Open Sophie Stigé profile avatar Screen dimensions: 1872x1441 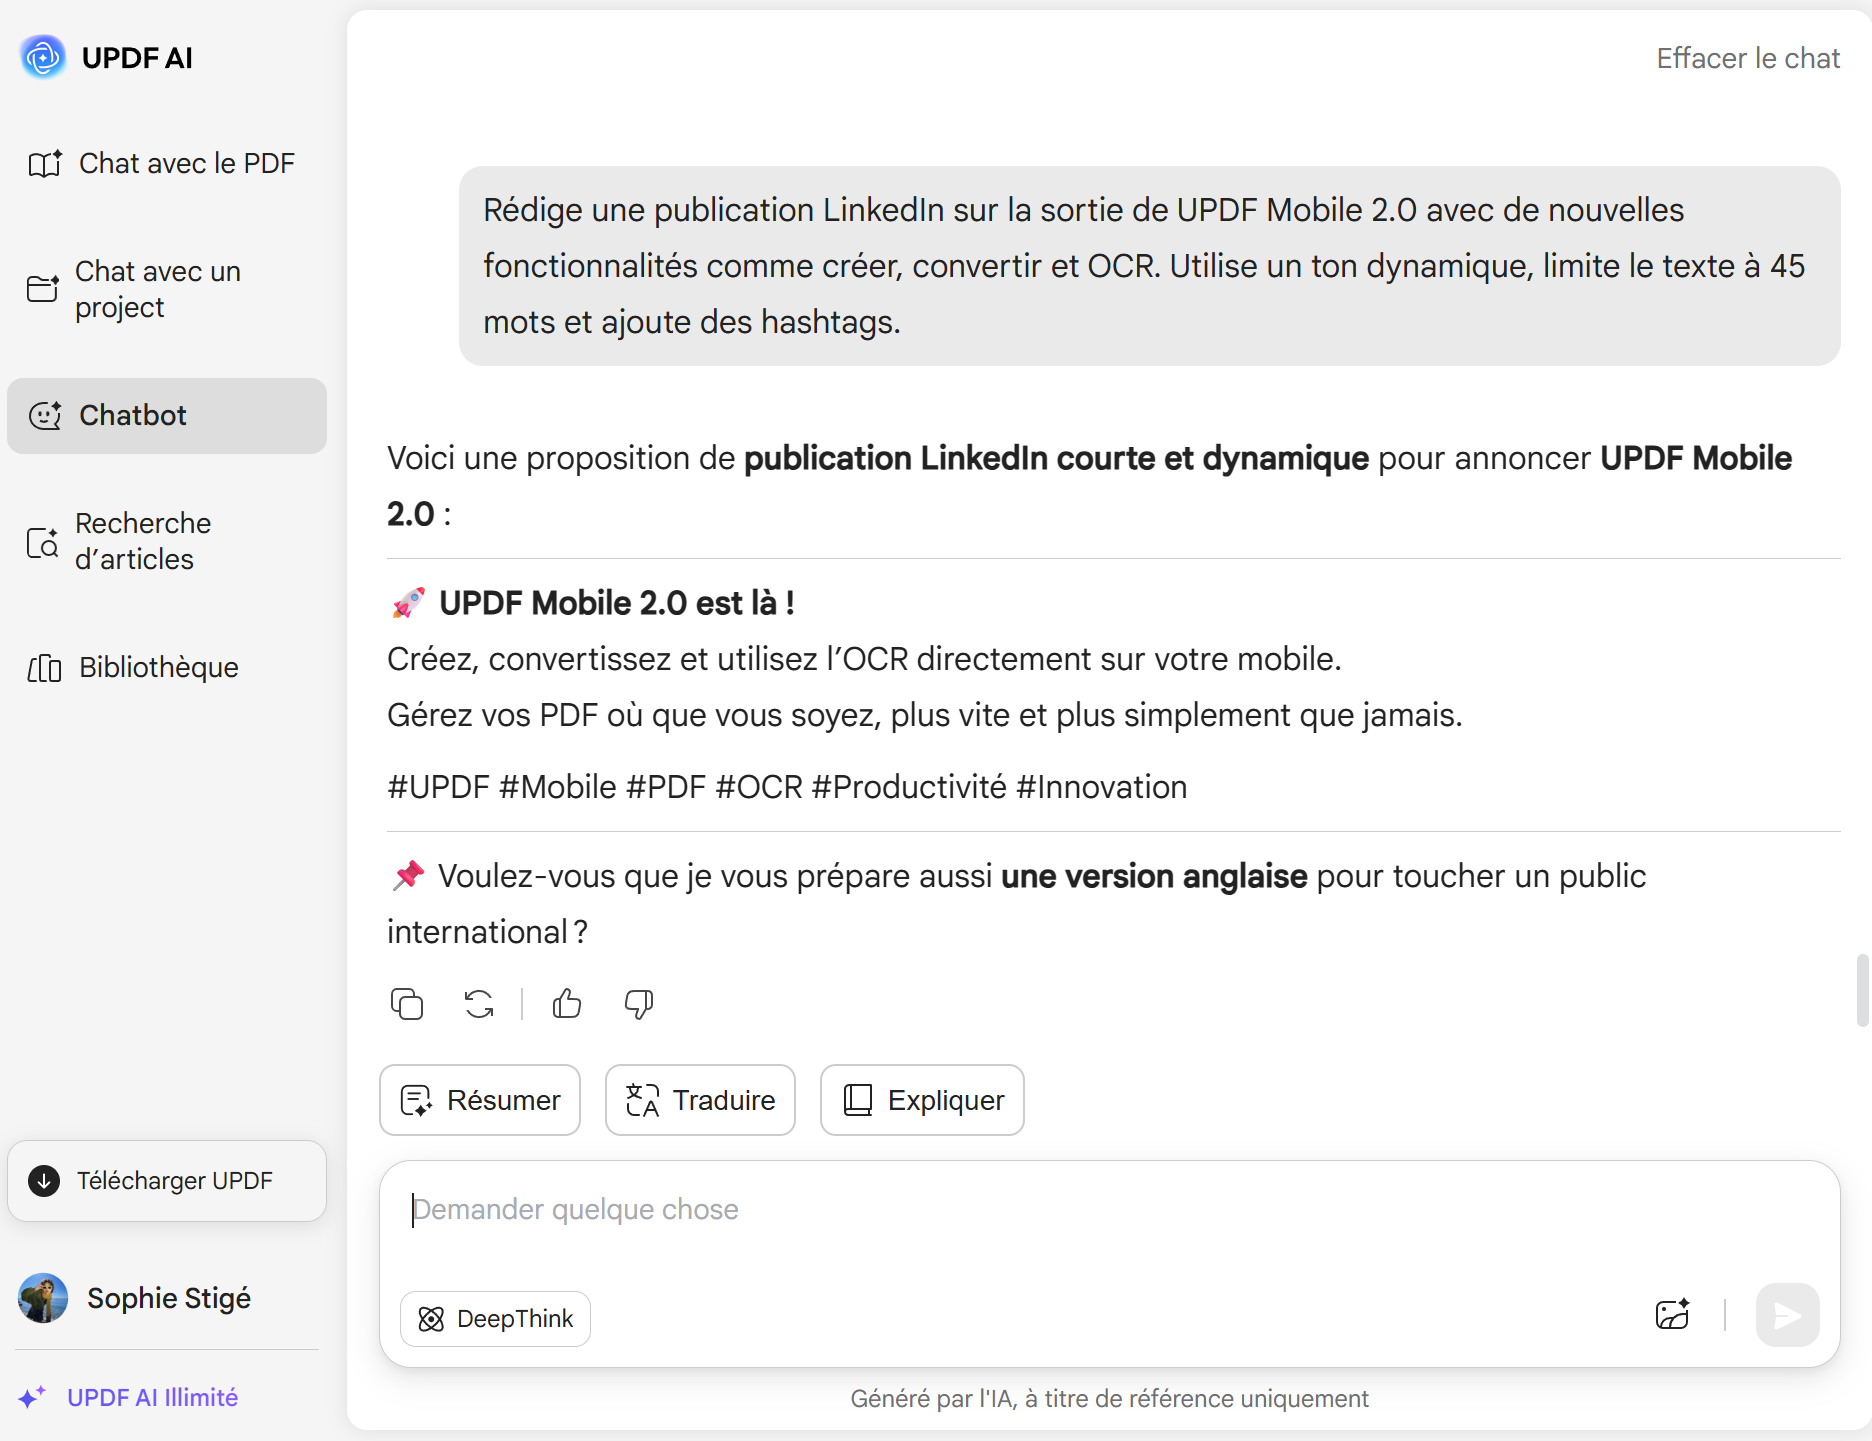coord(43,1298)
